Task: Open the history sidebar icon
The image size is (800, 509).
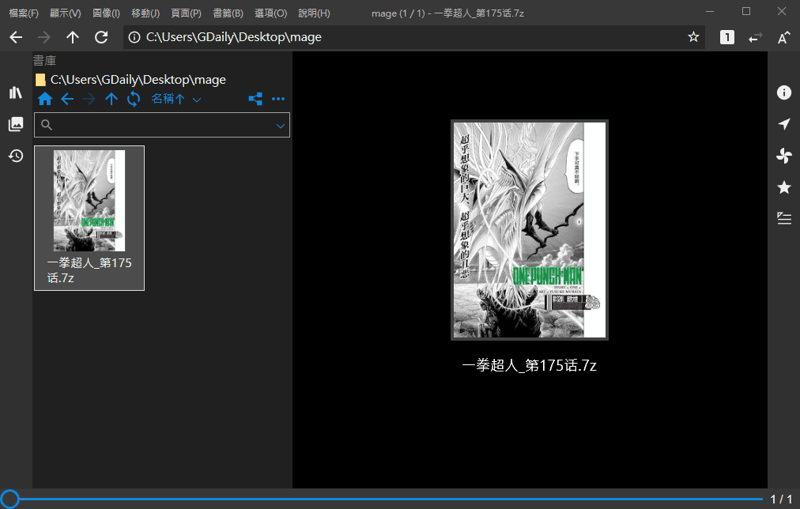Action: [16, 156]
